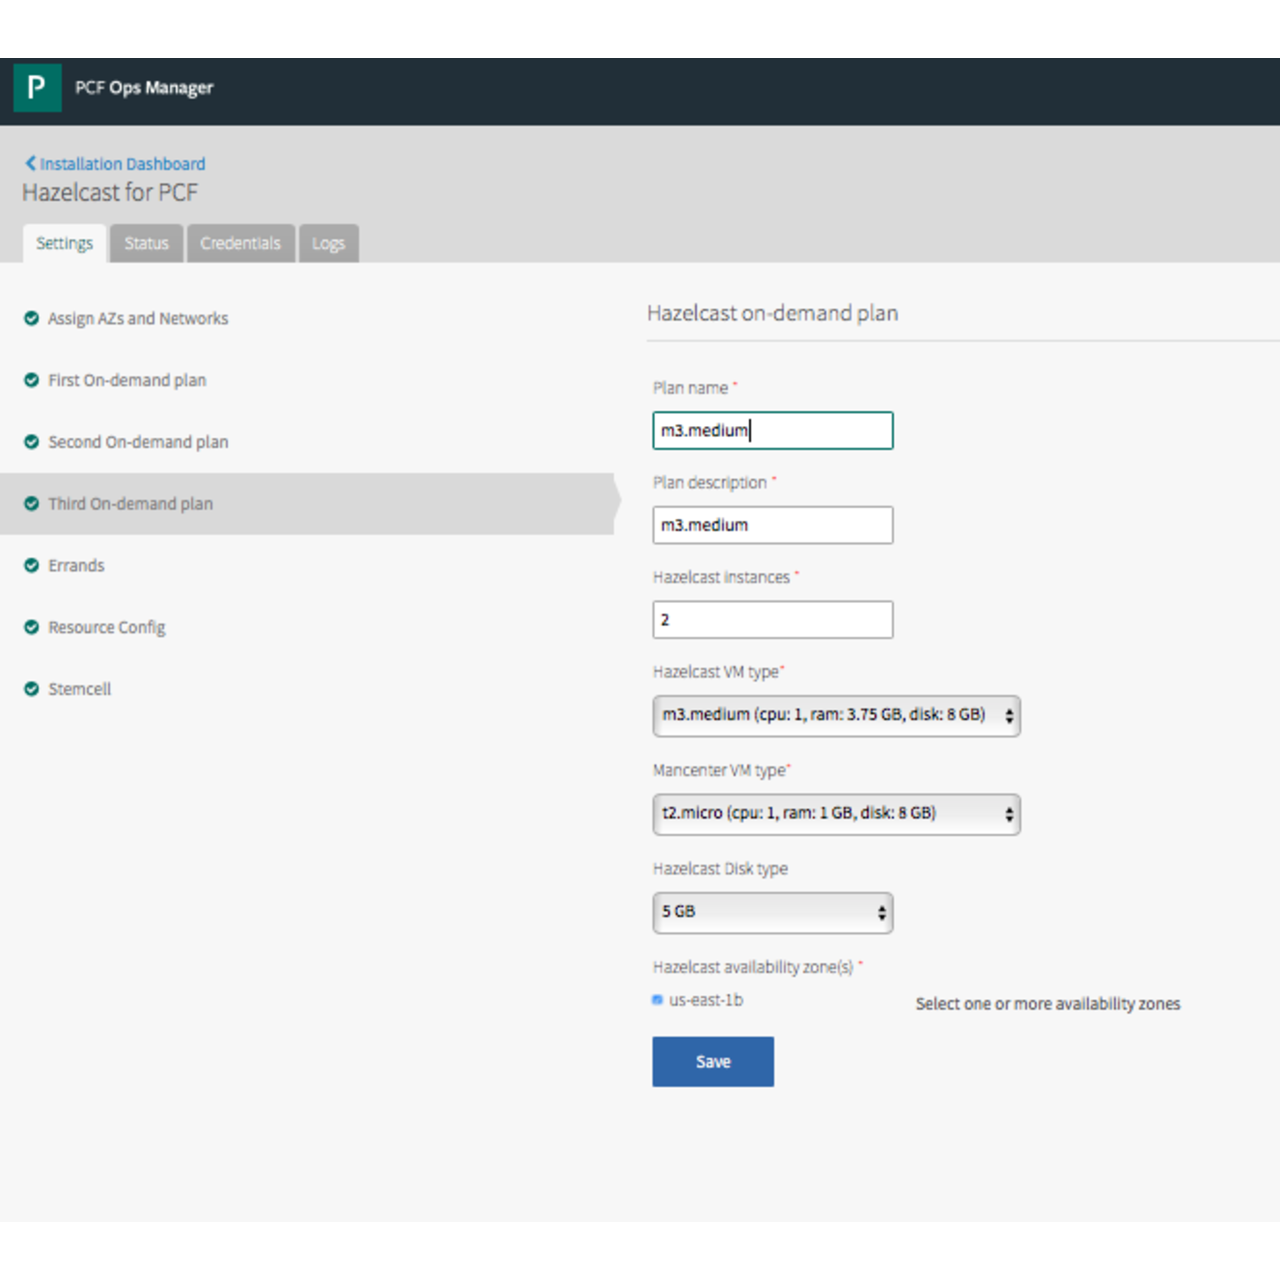Click the green check icon for Second On-demand plan
This screenshot has height=1280, width=1280.
(31, 442)
